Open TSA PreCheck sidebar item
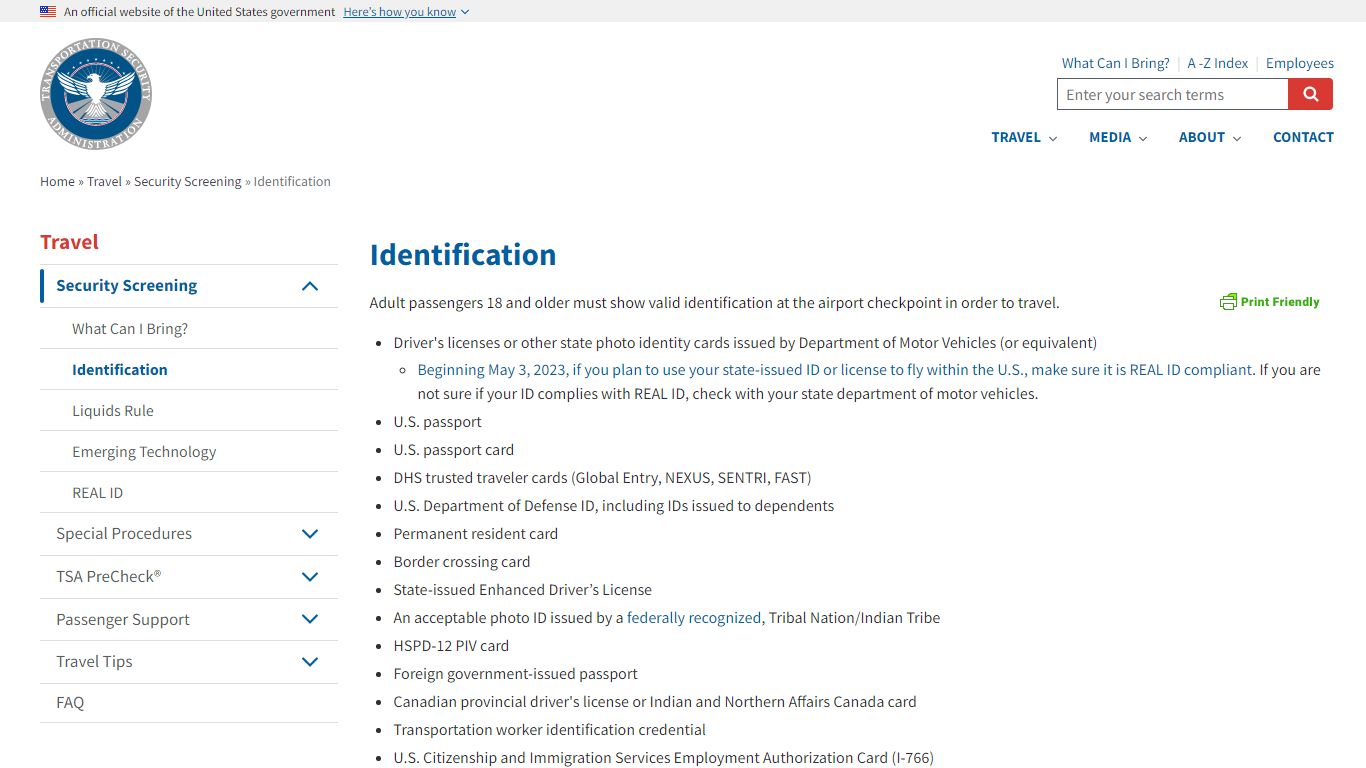The height and width of the screenshot is (768, 1366). 108,577
